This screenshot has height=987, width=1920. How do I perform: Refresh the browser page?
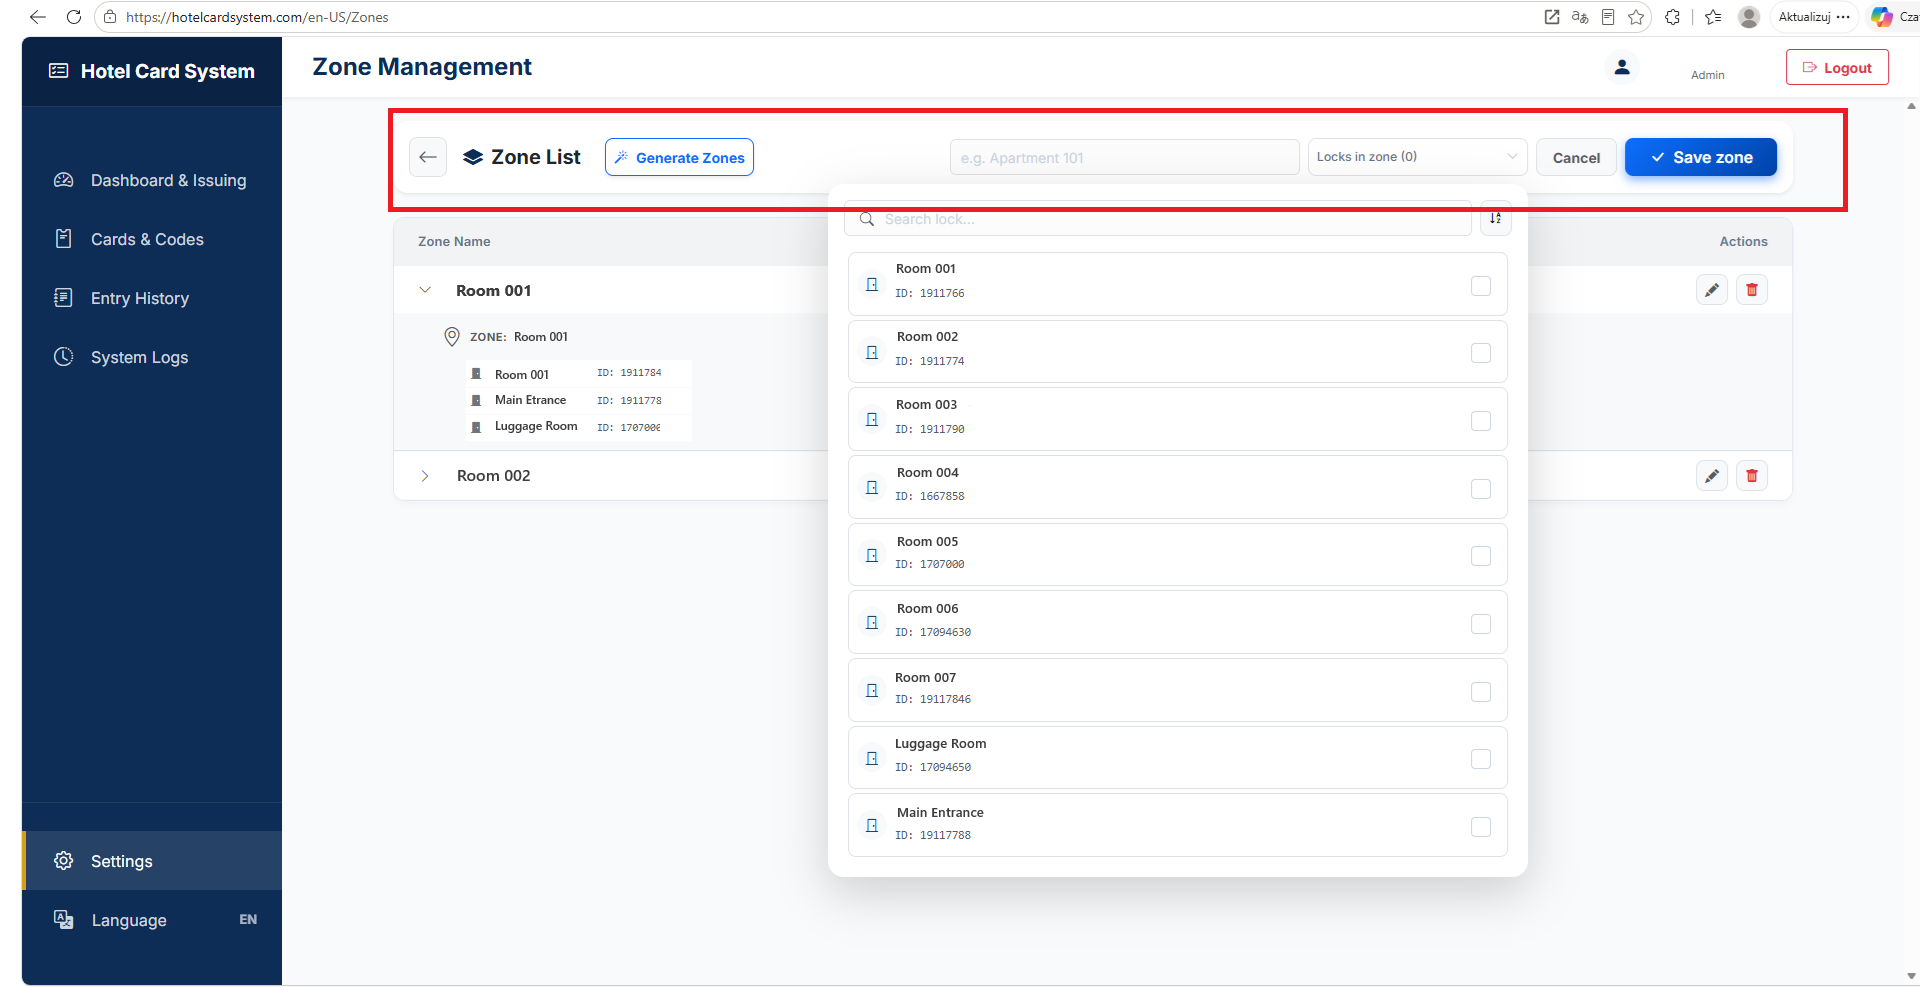[74, 17]
